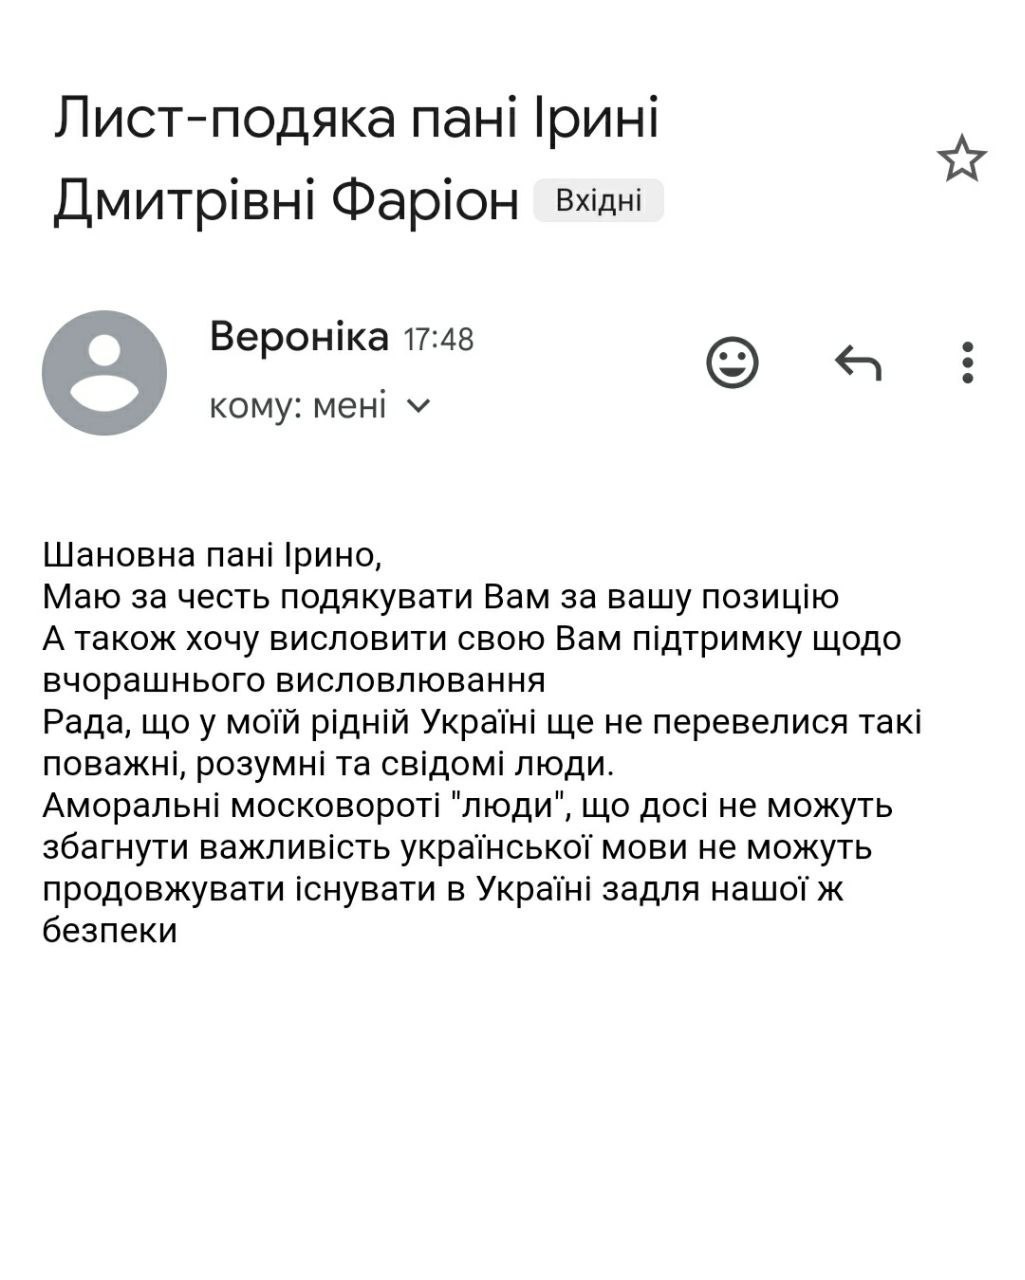1025x1280 pixels.
Task: Tap the emoji reaction smiley icon
Action: (732, 362)
